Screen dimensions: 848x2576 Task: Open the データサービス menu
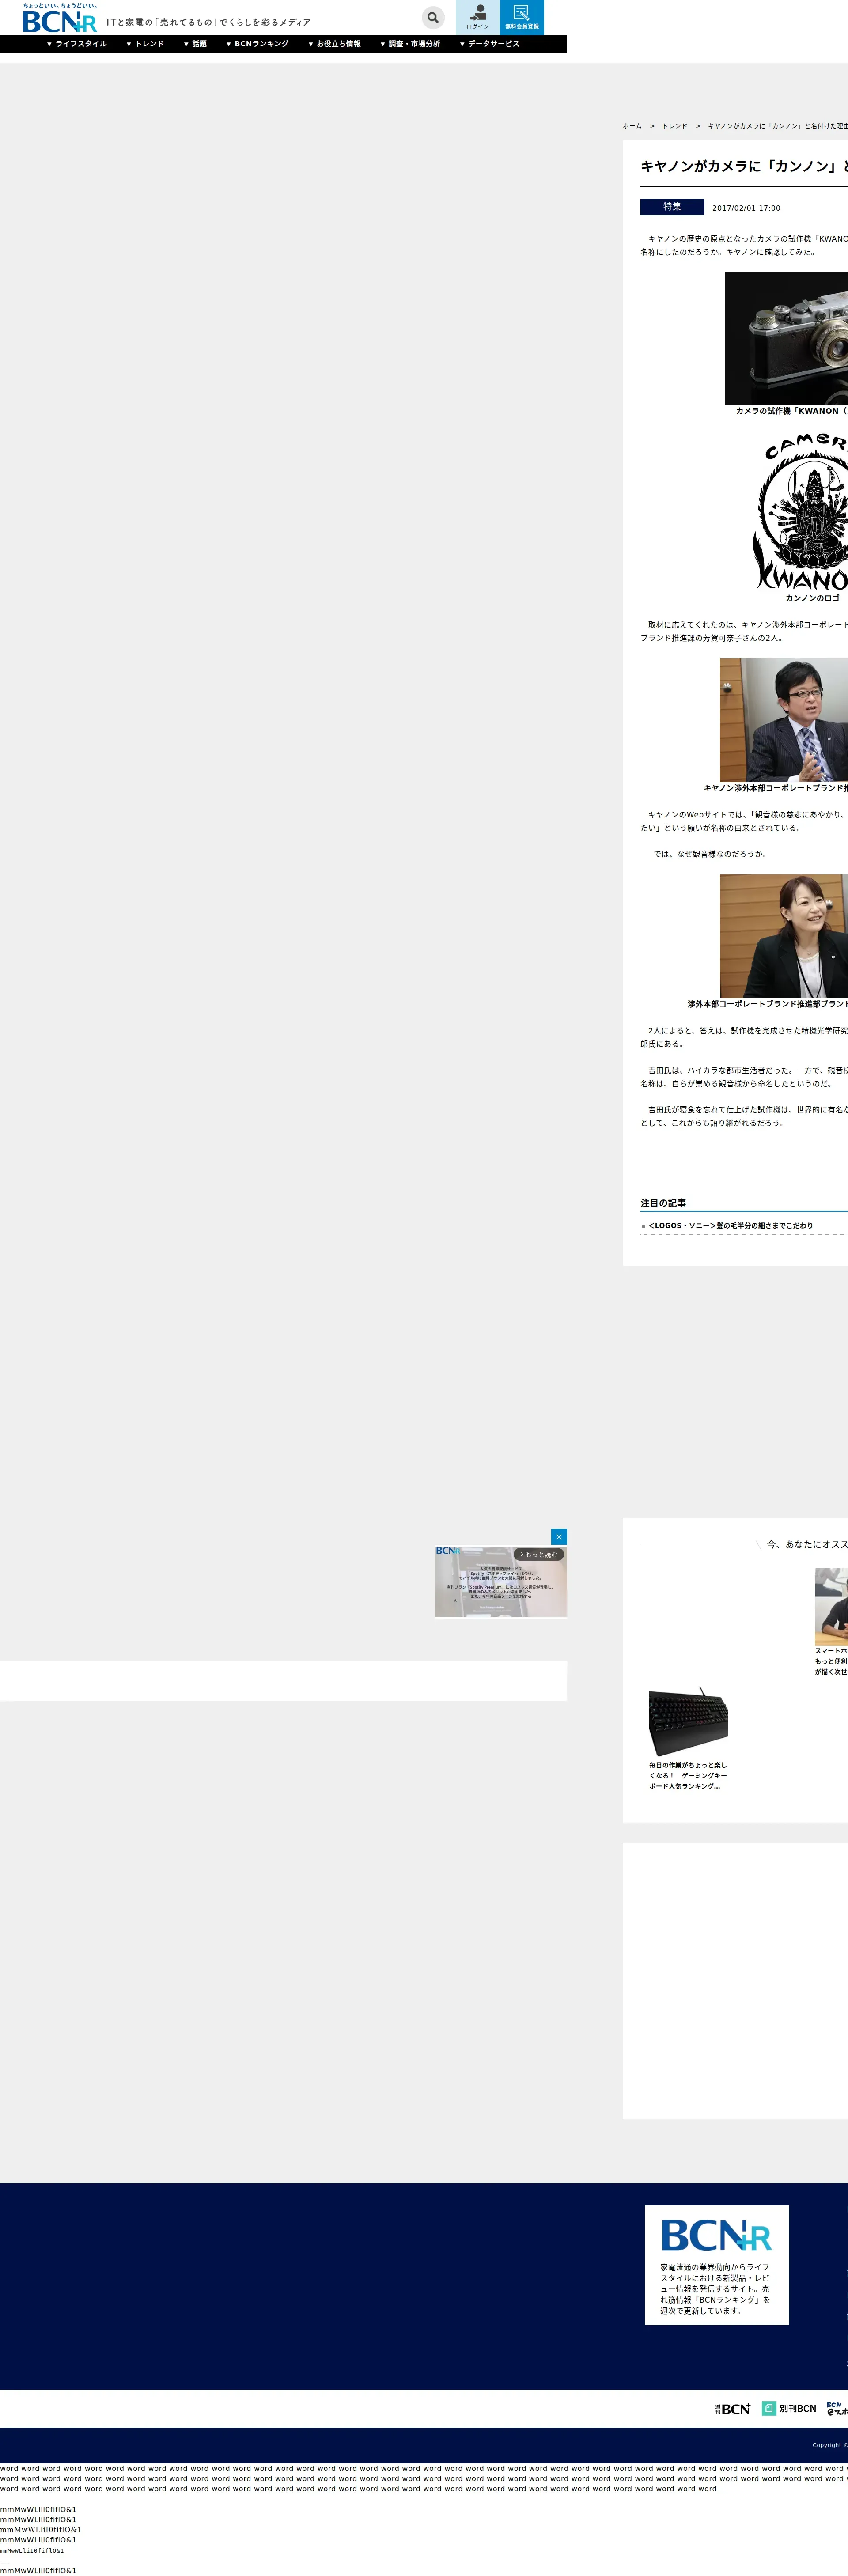[489, 44]
